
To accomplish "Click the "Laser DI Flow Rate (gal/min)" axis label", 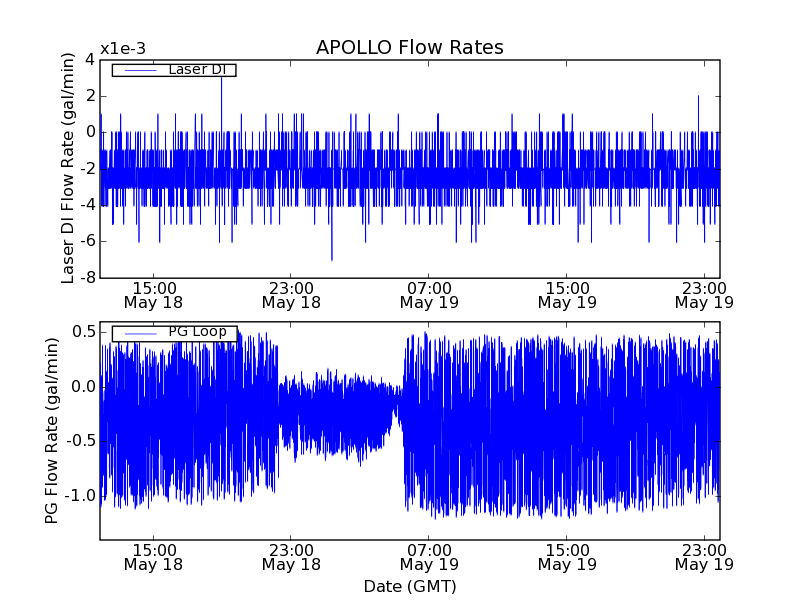I will point(68,168).
